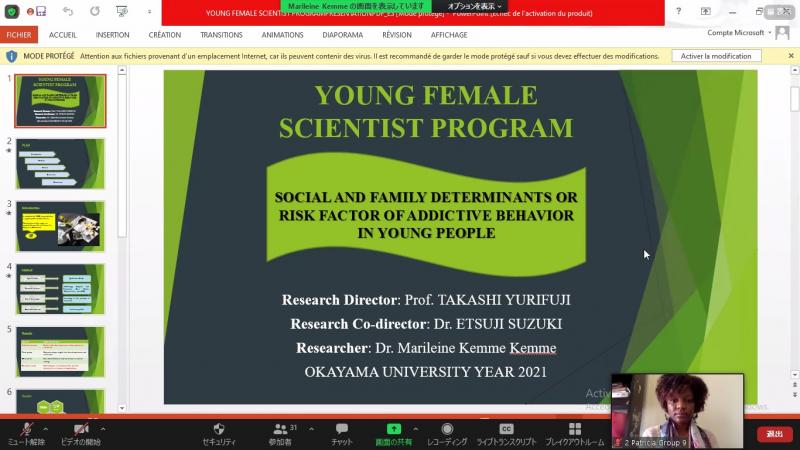Click the green Marileine Kemme screen sharing banner
Screen dimensions: 800x450
(356, 6)
